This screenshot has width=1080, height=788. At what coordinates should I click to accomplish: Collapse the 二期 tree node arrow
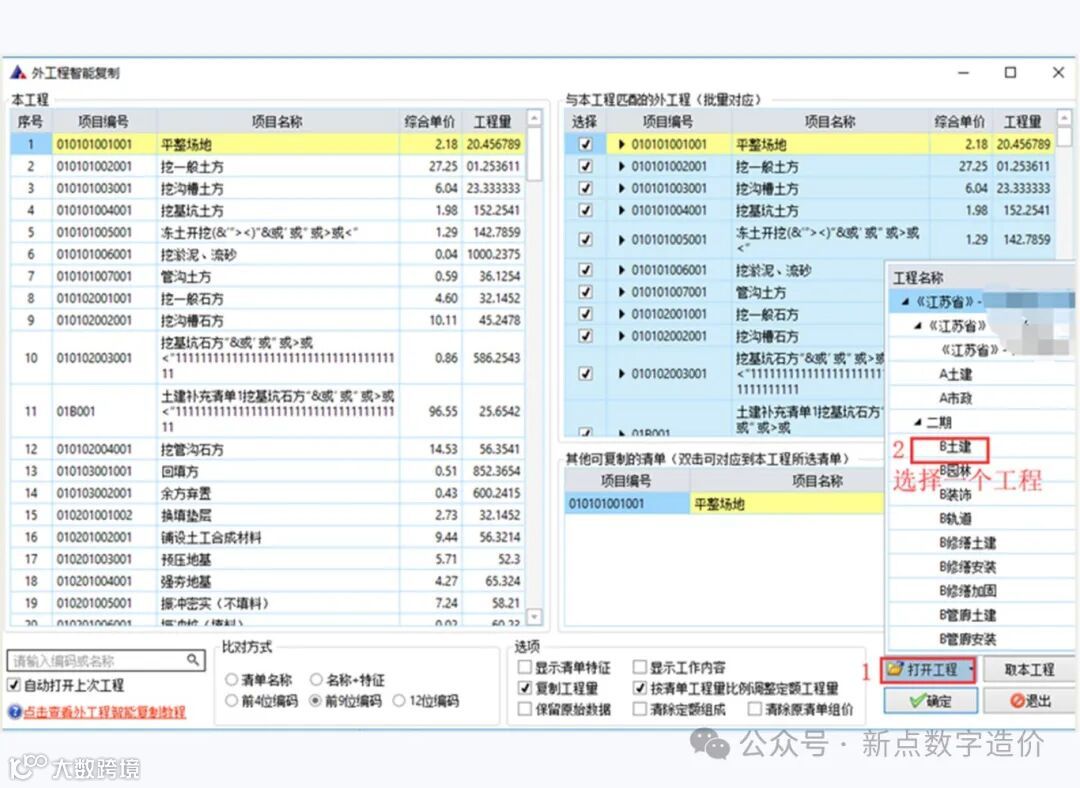coord(917,422)
